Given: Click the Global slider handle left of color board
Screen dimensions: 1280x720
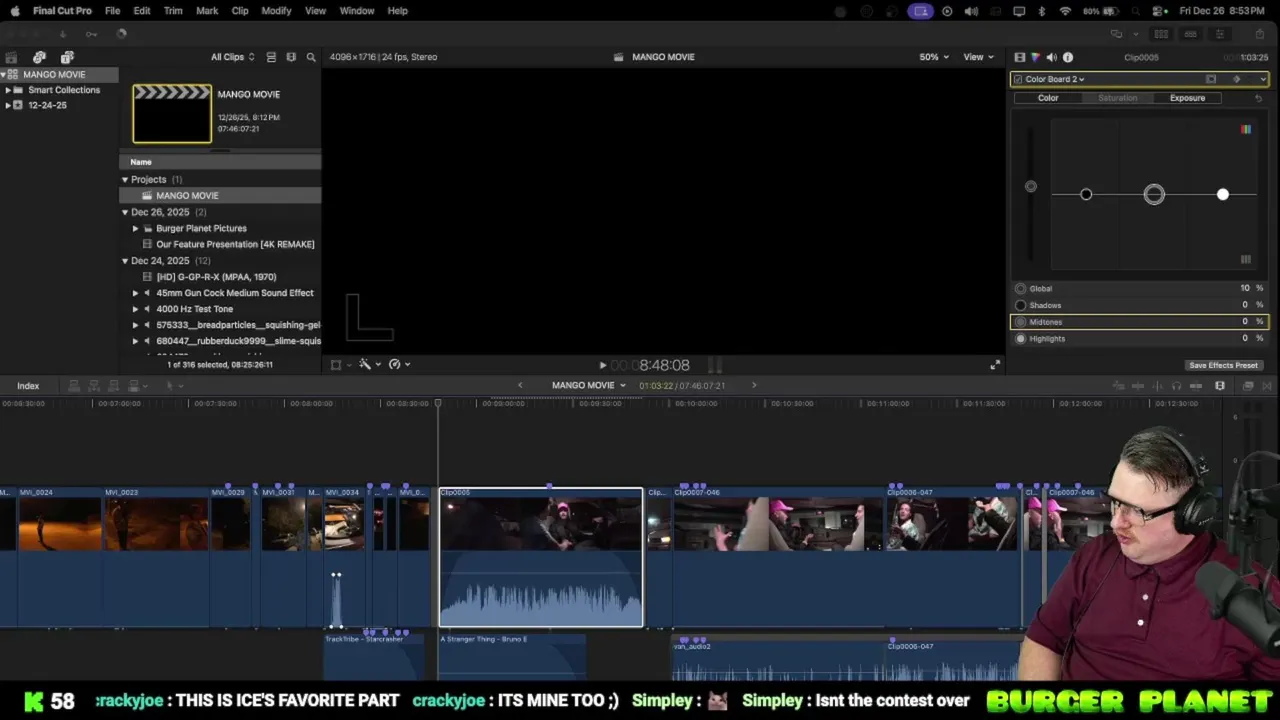Looking at the screenshot, I should click(1031, 186).
